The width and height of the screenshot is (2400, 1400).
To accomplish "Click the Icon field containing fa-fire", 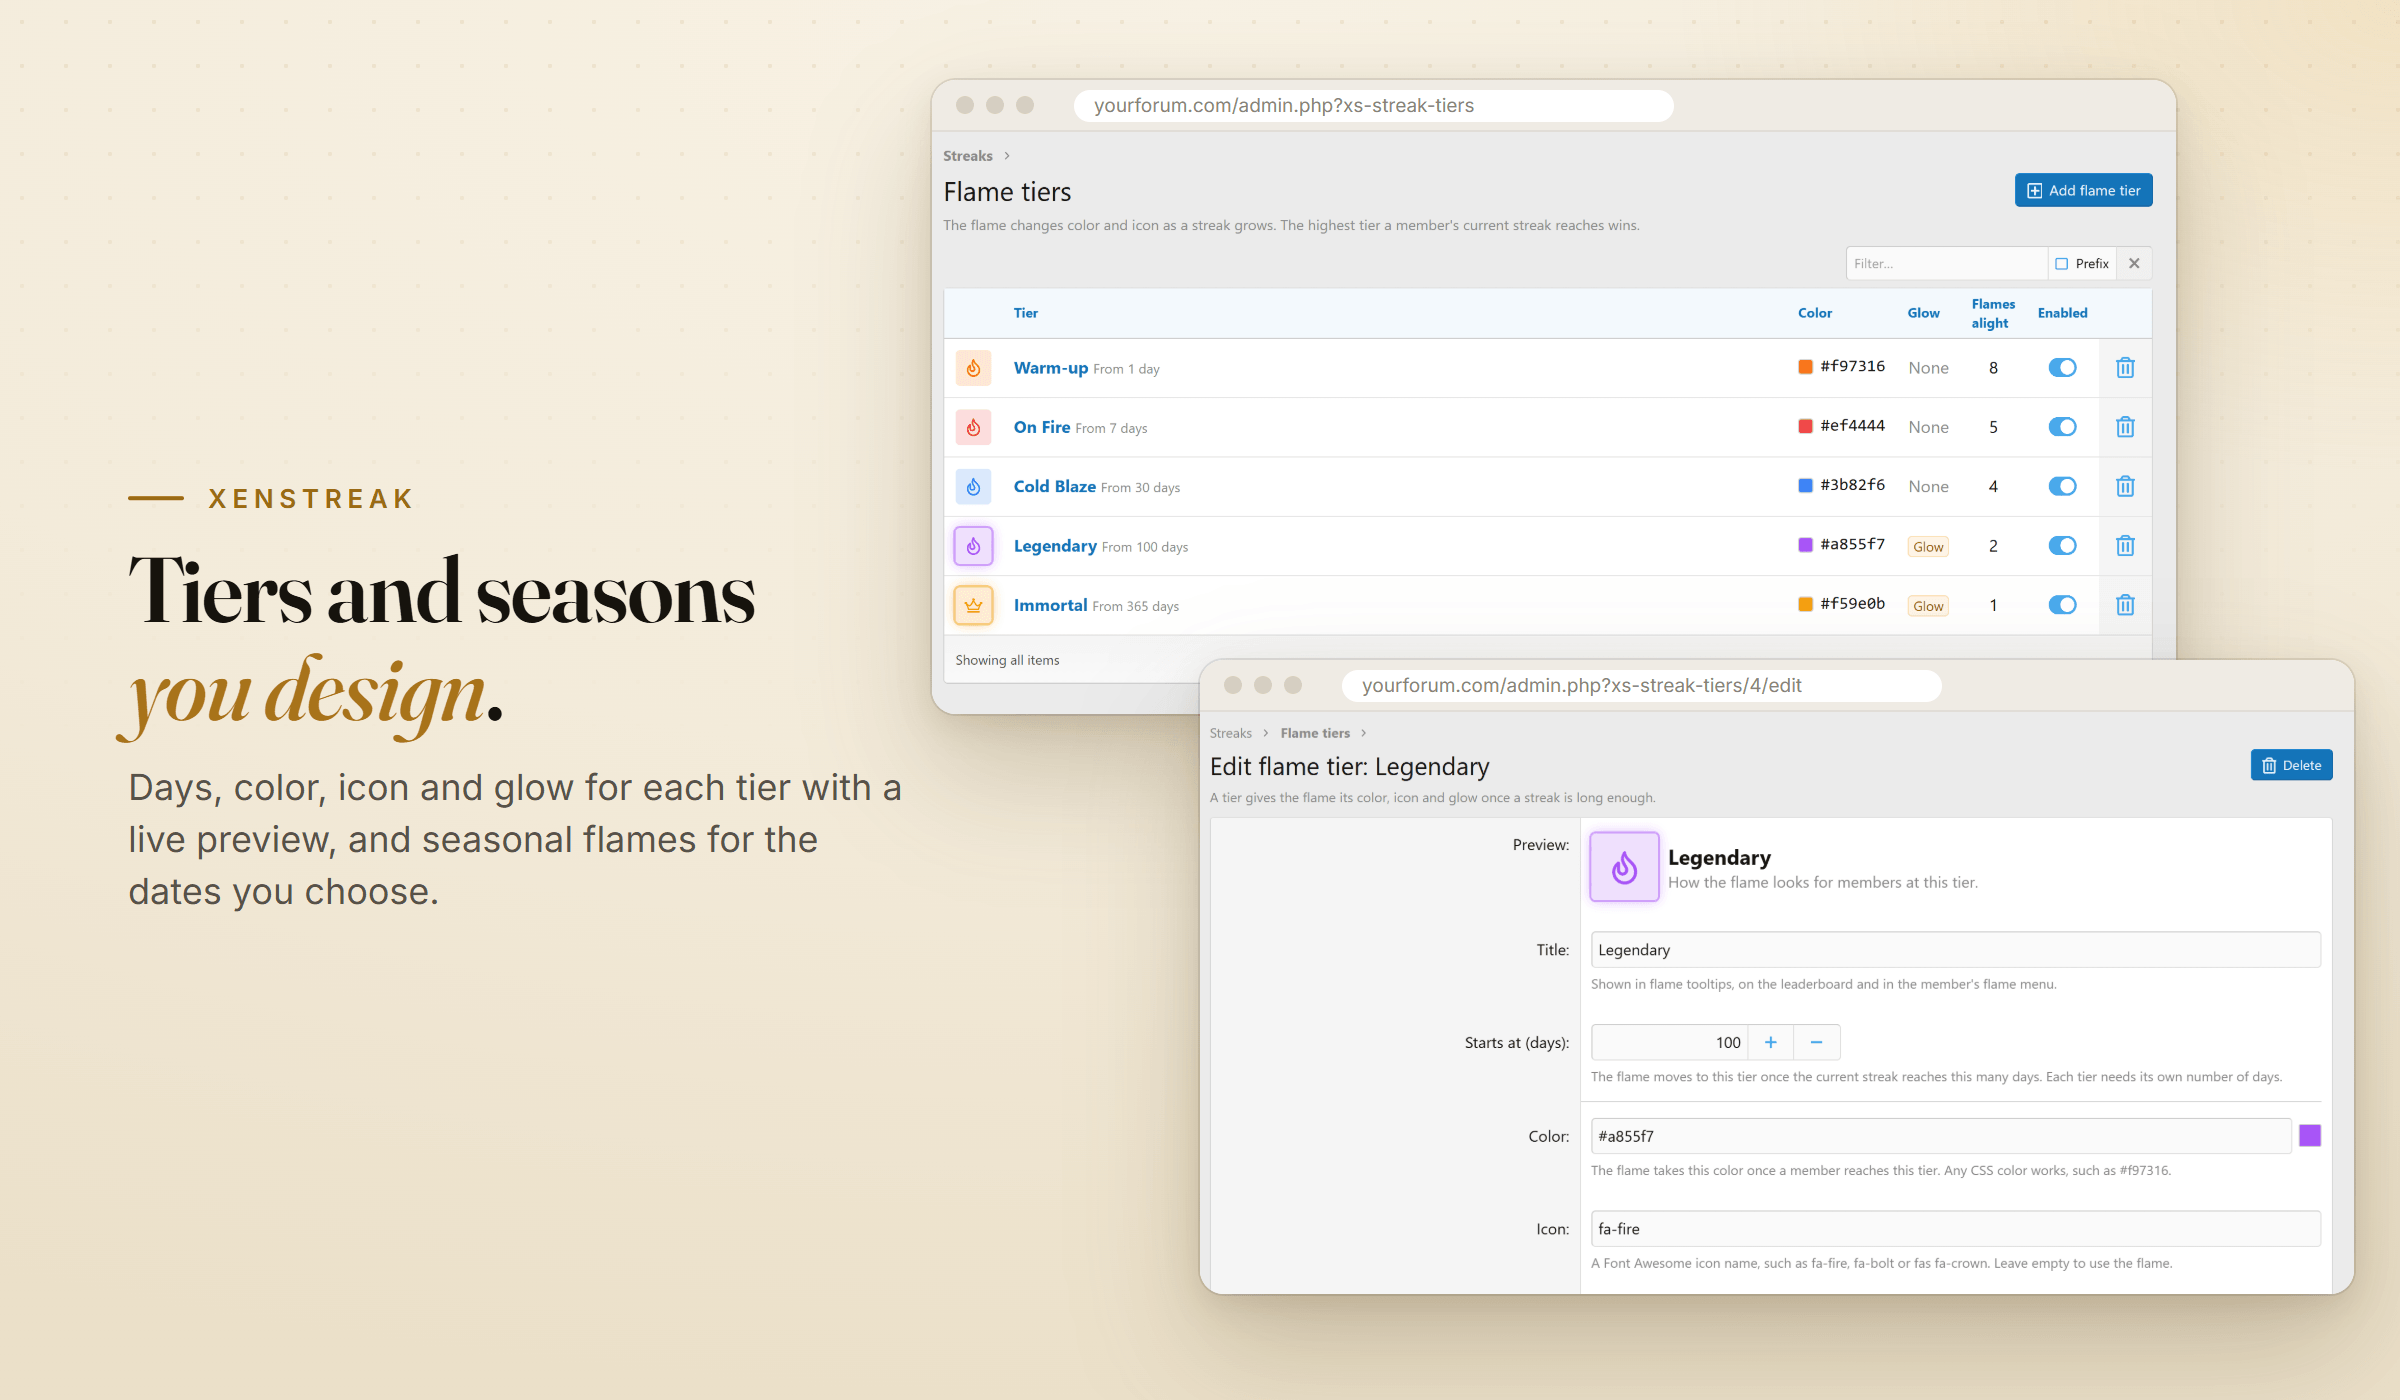I will click(x=1955, y=1229).
